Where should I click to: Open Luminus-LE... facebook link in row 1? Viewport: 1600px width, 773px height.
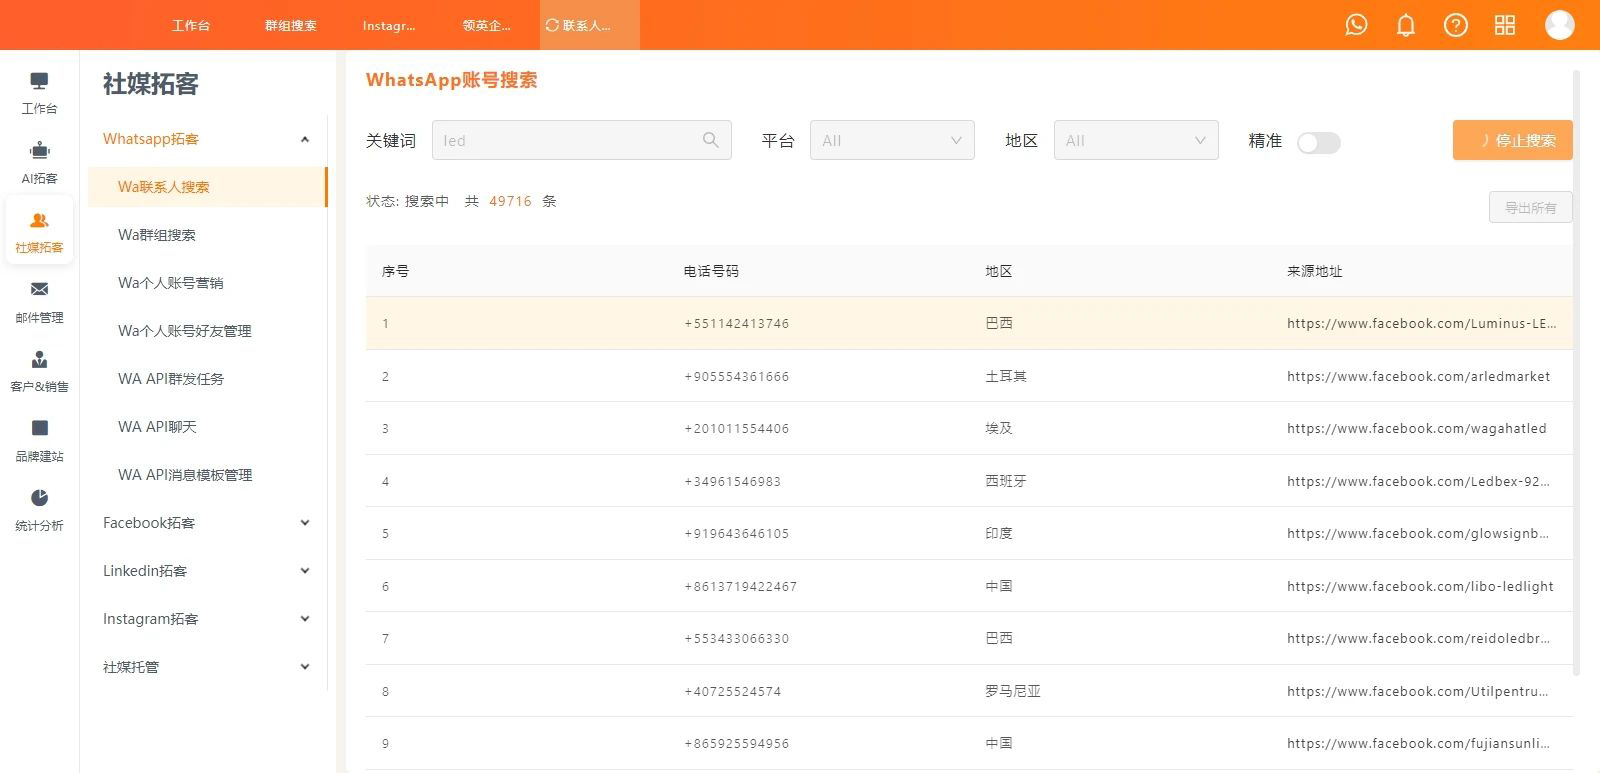(1421, 323)
